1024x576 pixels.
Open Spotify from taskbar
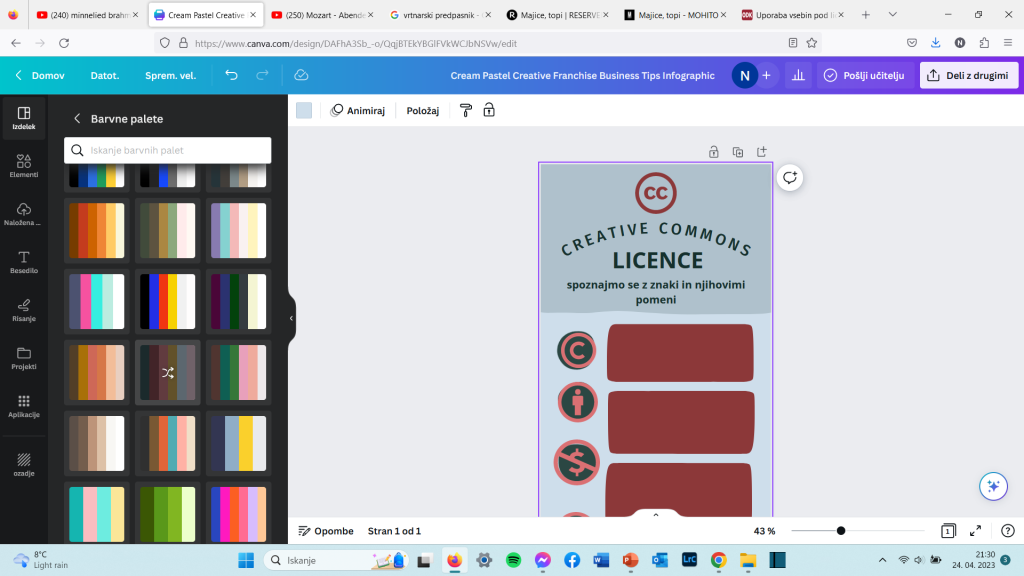513,560
